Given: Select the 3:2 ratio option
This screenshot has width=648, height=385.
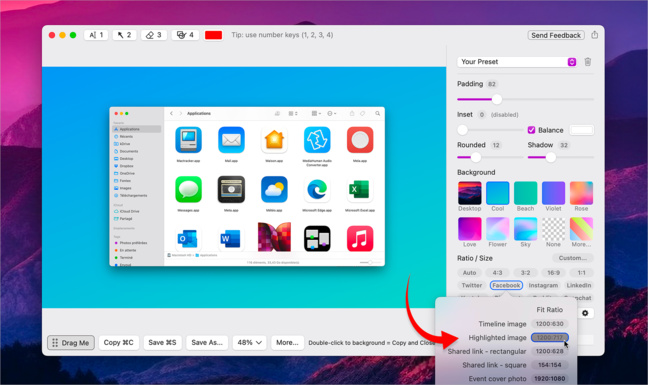Looking at the screenshot, I should [525, 273].
